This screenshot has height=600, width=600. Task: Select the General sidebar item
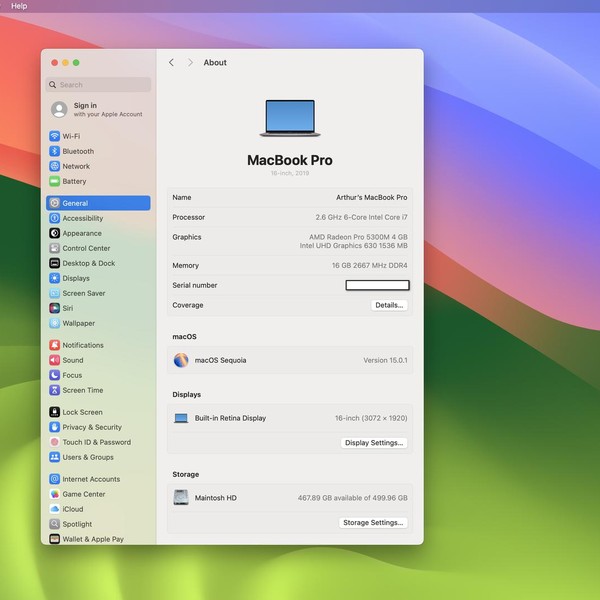coord(98,203)
